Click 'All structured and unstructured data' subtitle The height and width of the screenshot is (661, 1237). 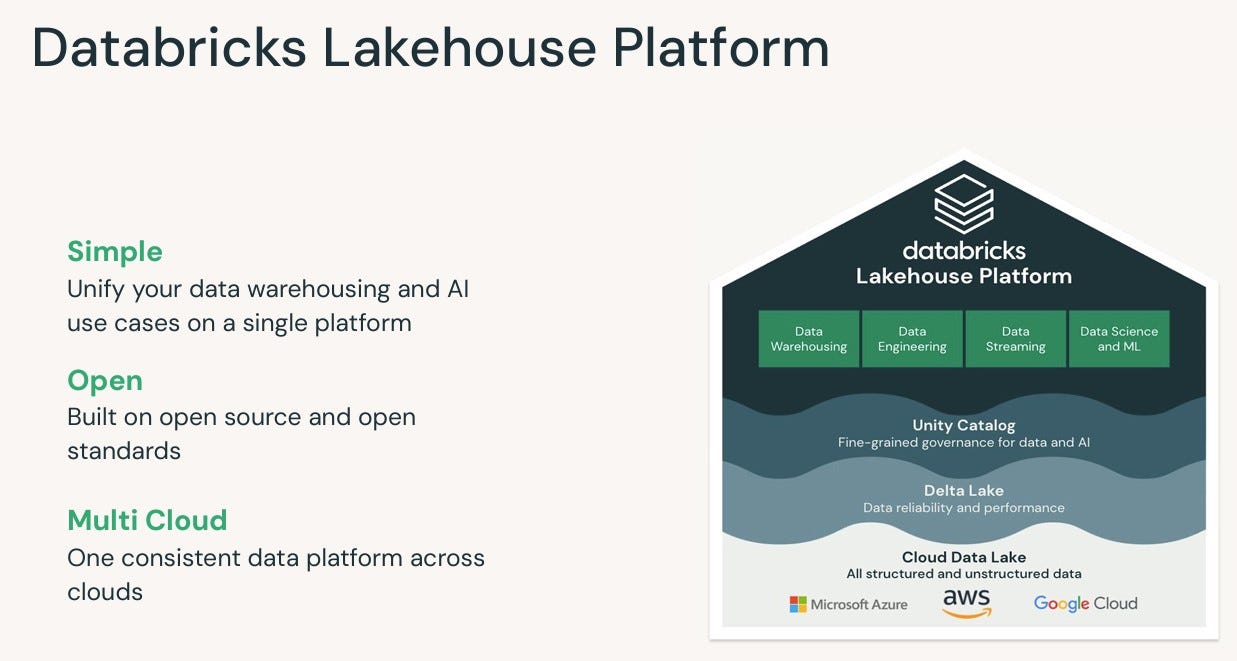pos(964,574)
